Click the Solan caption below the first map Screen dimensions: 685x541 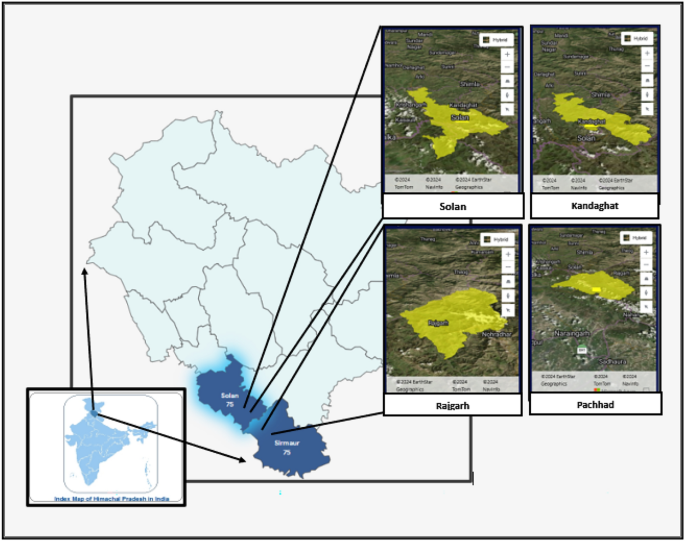pos(453,206)
